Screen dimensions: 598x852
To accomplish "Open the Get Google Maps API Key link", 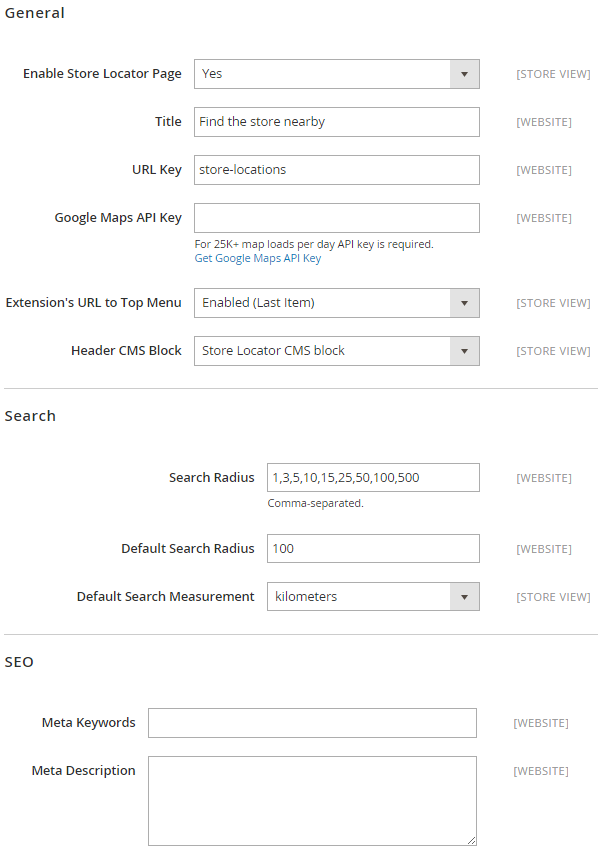I will click(x=257, y=258).
